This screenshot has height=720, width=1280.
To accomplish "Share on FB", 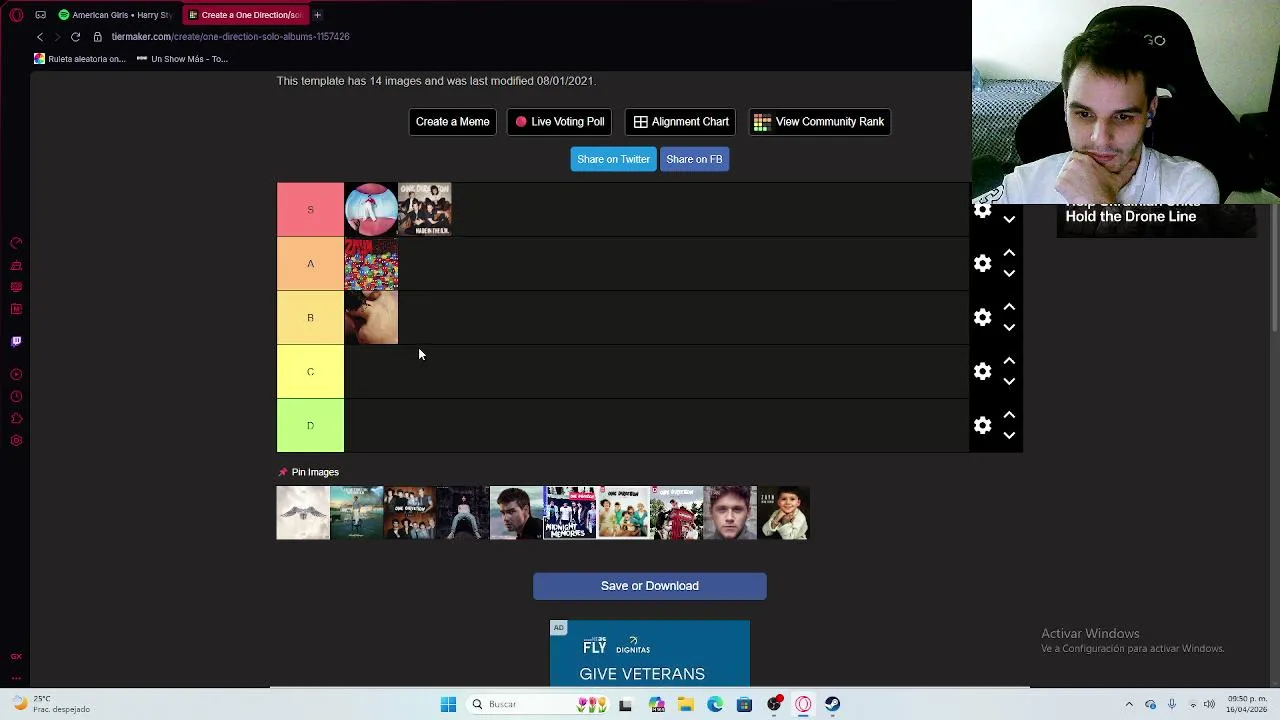I will click(x=694, y=159).
